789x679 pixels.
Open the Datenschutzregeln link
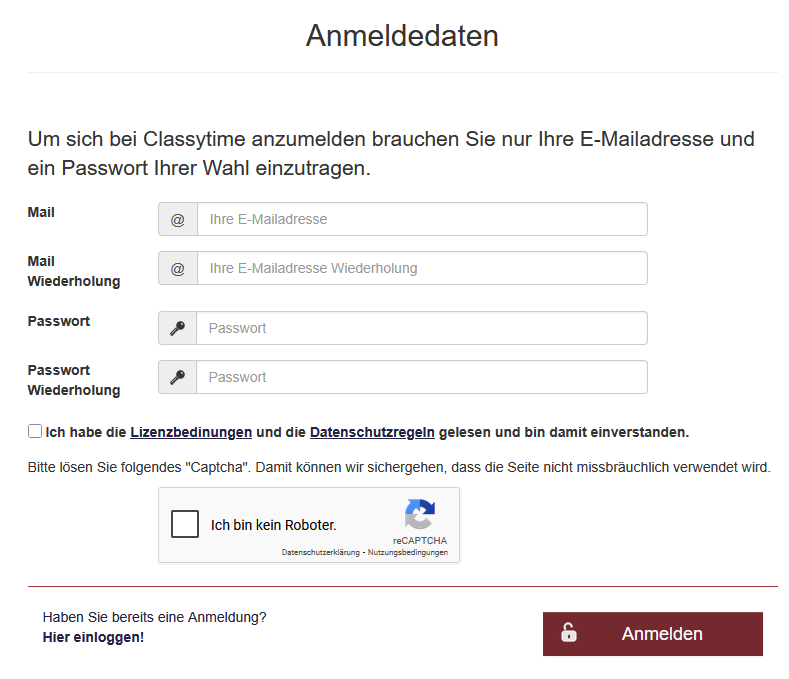tap(372, 433)
